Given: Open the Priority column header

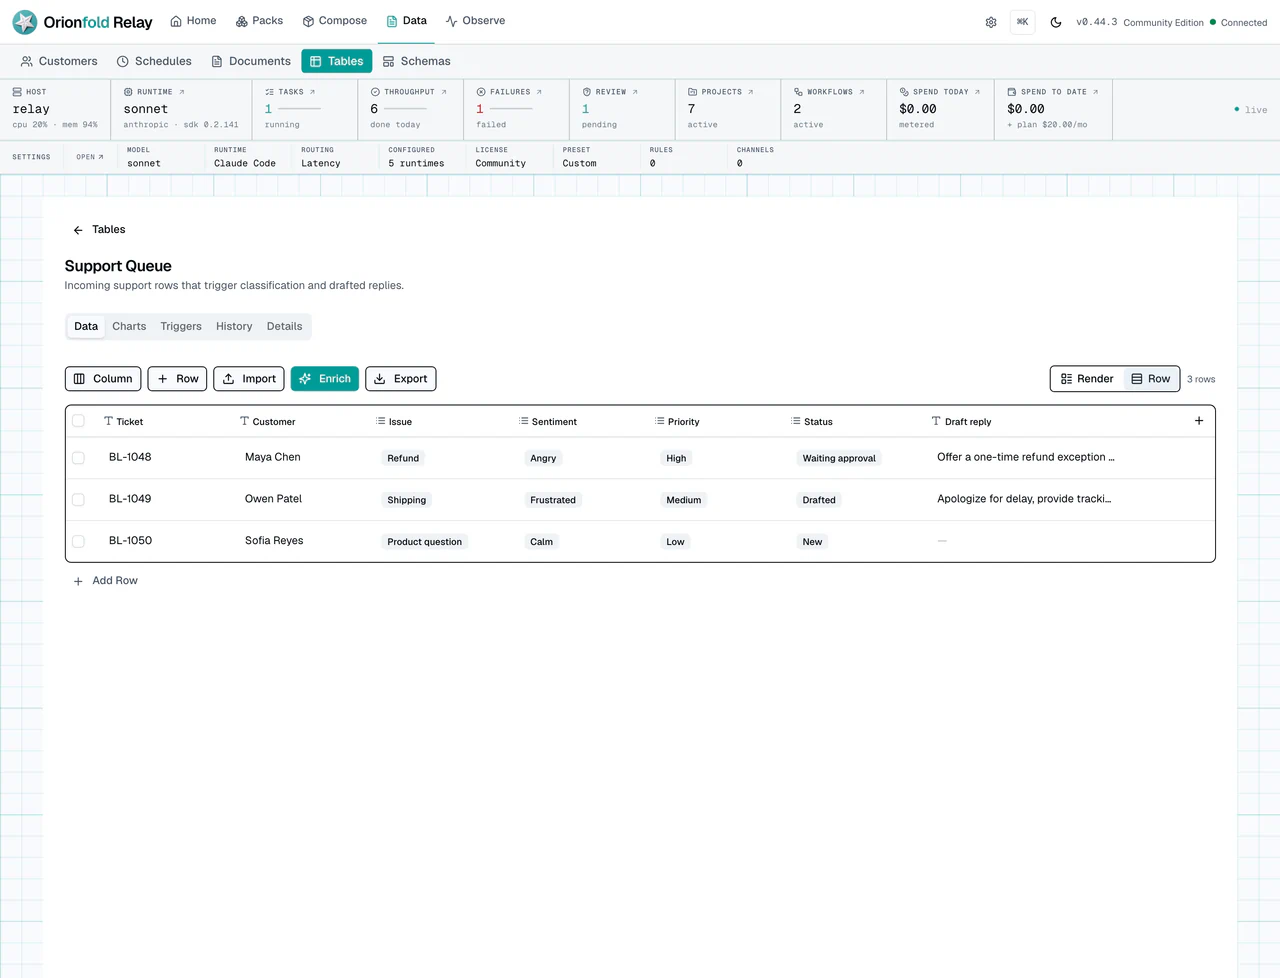Looking at the screenshot, I should pyautogui.click(x=677, y=422).
